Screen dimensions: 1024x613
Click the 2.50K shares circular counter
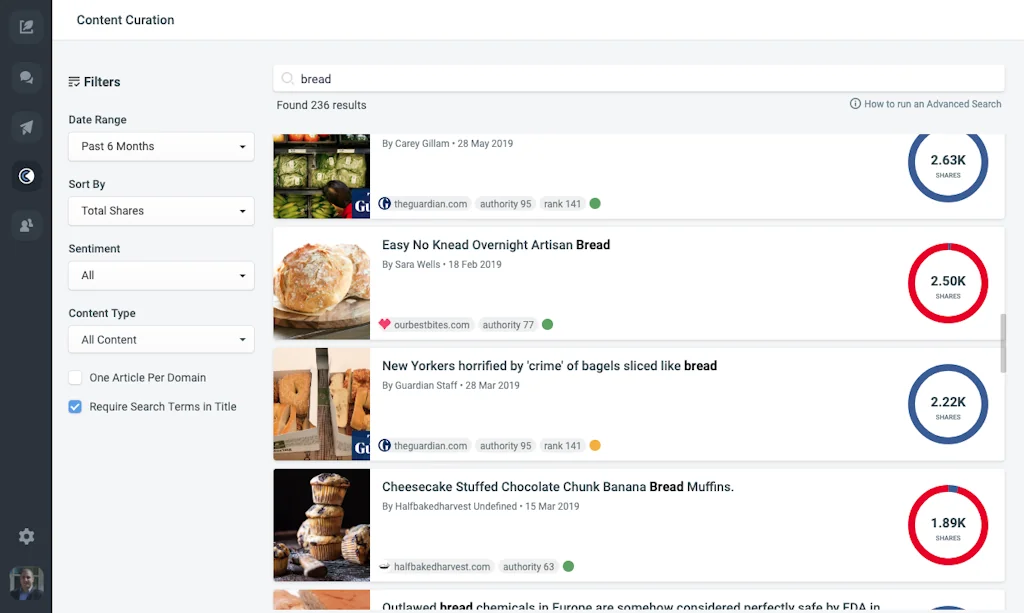point(947,283)
